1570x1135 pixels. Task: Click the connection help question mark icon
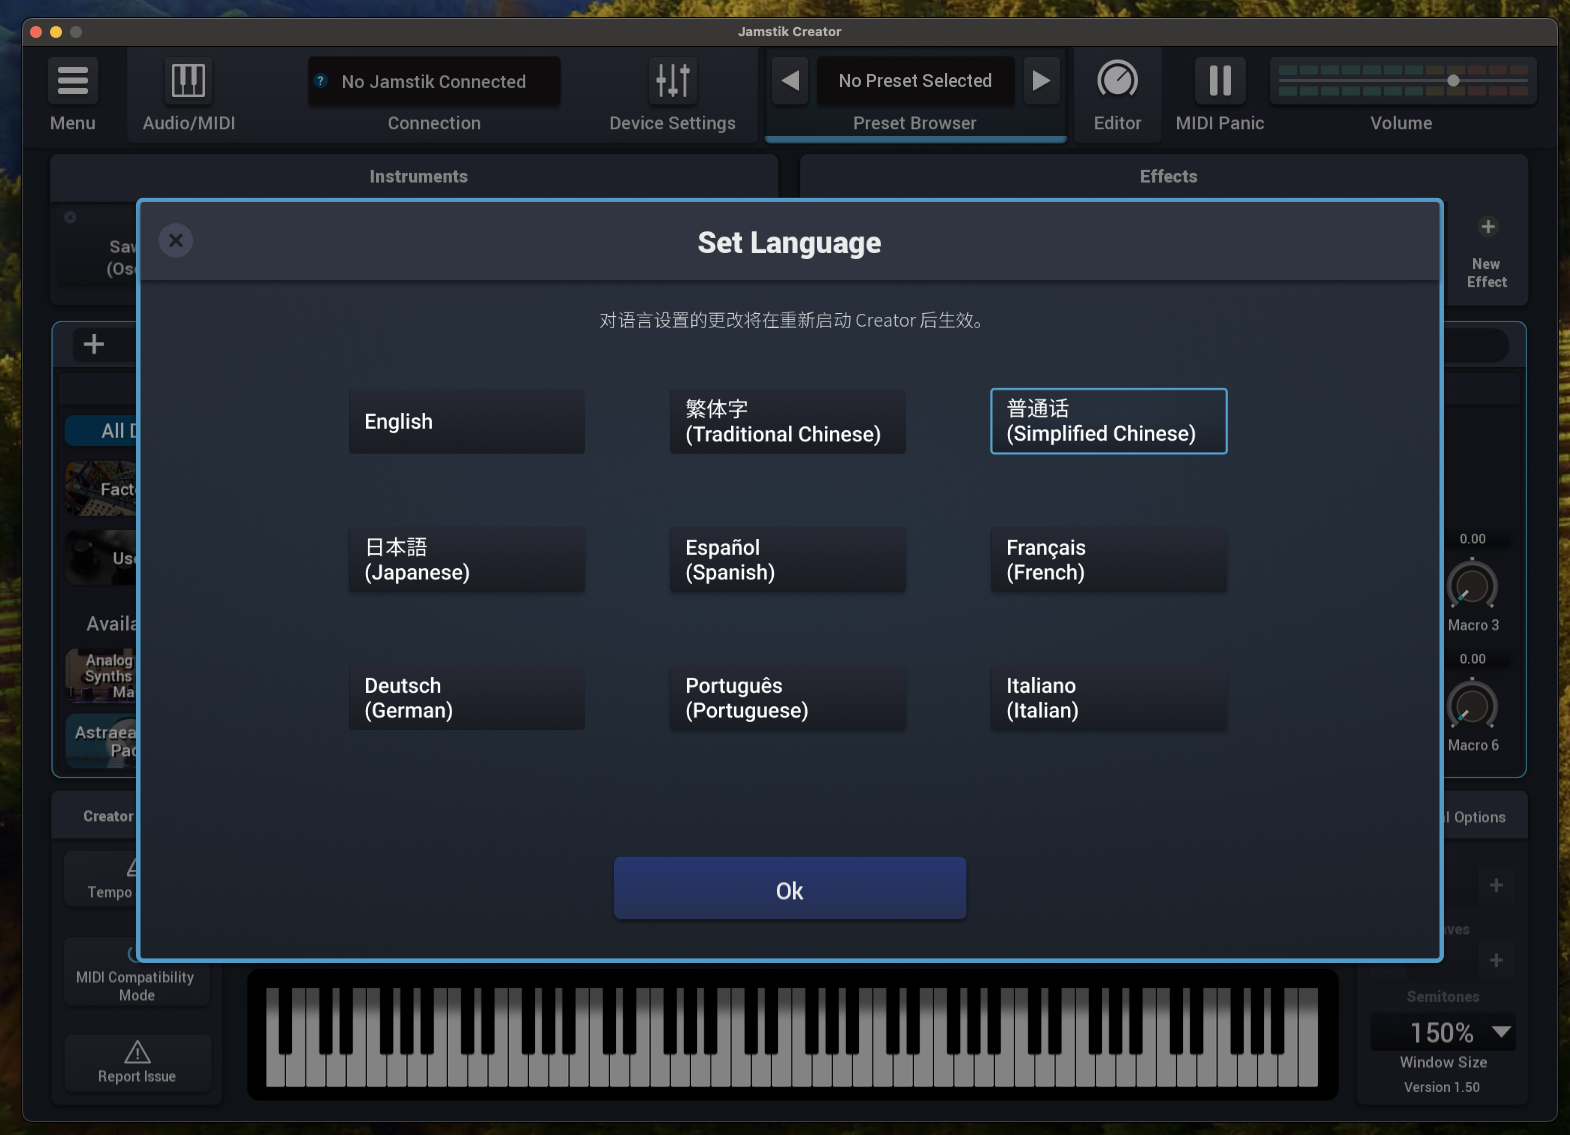321,81
